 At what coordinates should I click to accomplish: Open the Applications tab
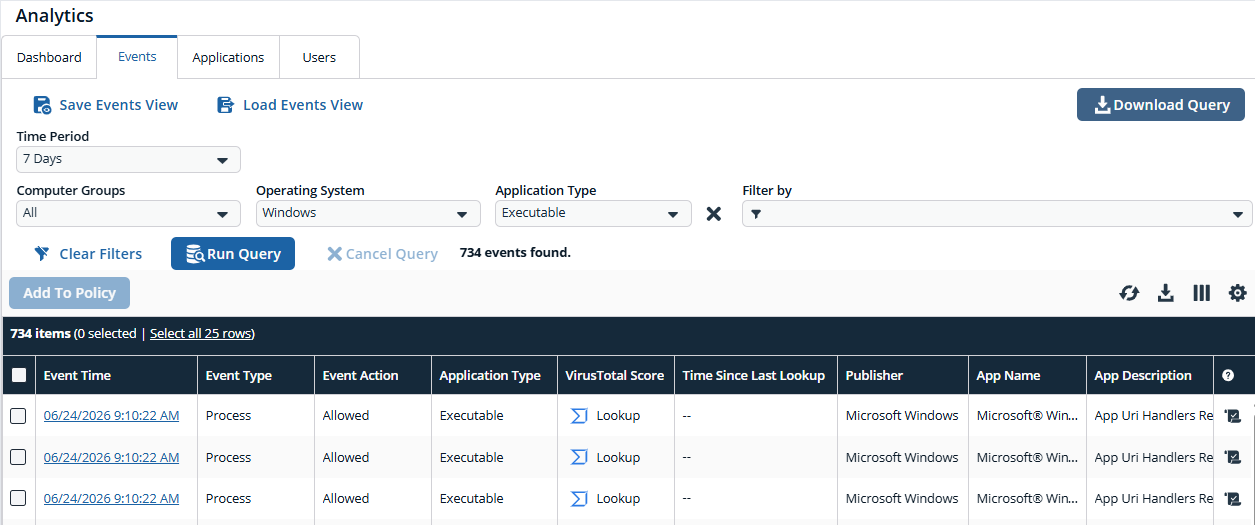(228, 57)
